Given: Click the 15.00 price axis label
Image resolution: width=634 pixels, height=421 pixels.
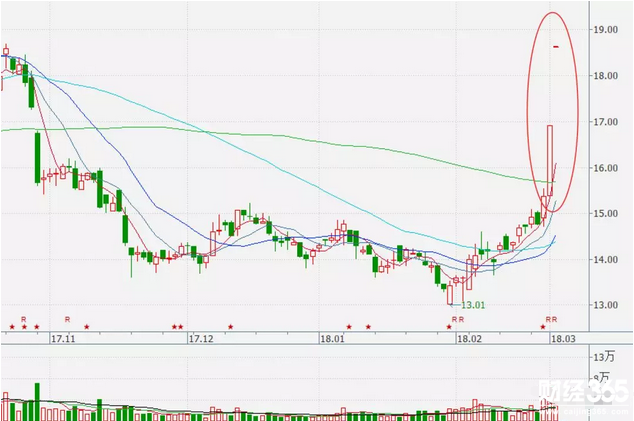Looking at the screenshot, I should click(x=606, y=214).
